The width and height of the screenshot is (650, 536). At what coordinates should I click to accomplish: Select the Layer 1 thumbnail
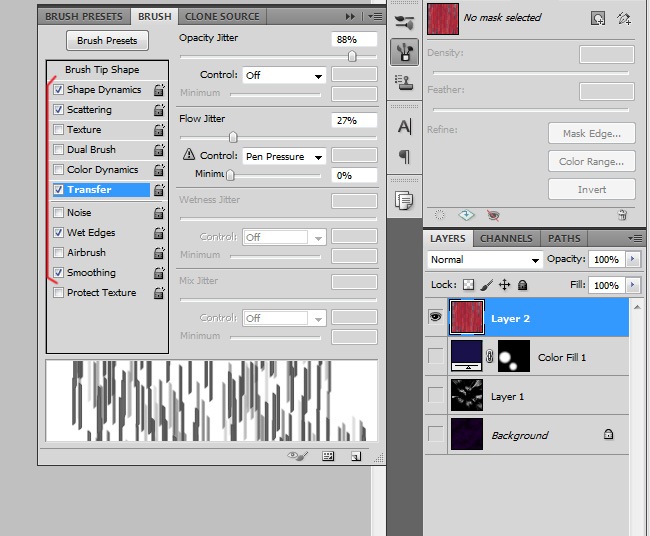point(468,396)
